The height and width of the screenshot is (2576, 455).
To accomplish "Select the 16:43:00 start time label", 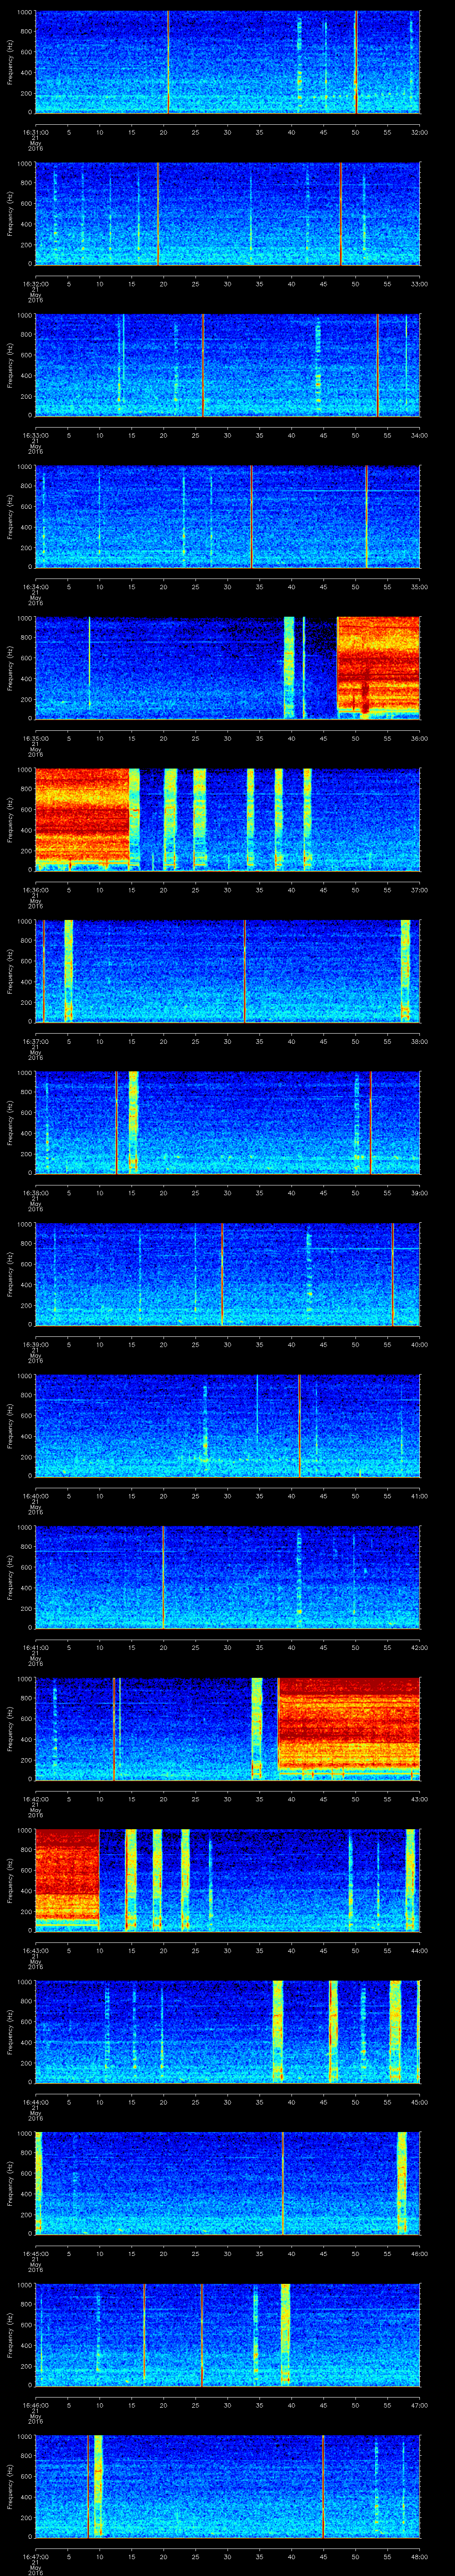I will [x=36, y=1949].
